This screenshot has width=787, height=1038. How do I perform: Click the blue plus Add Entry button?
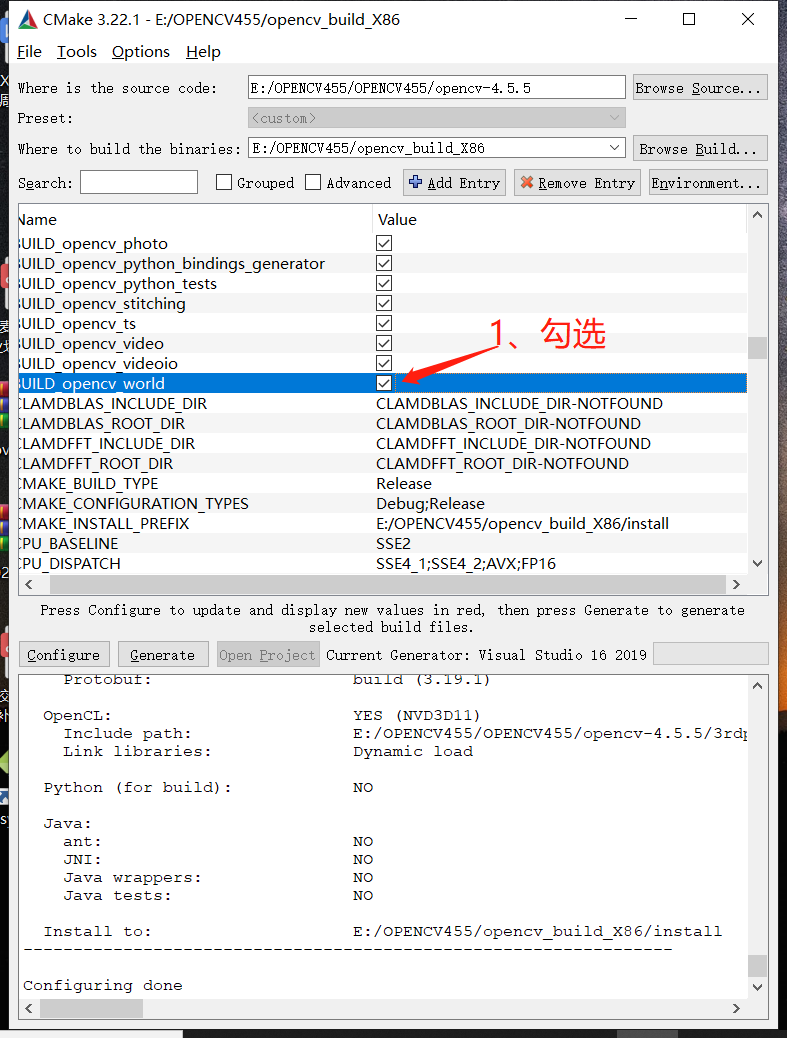click(454, 183)
